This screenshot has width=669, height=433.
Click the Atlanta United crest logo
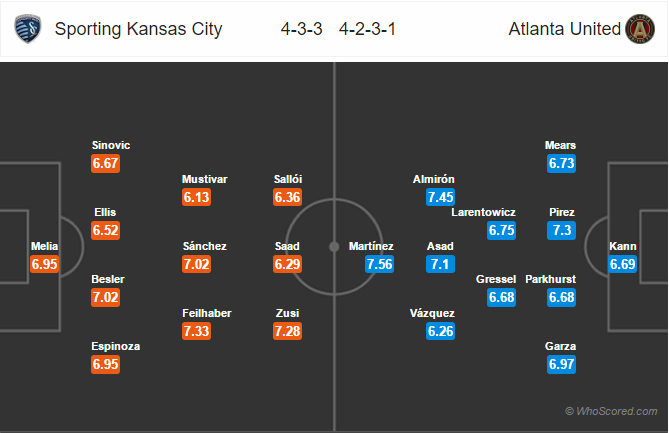click(640, 29)
